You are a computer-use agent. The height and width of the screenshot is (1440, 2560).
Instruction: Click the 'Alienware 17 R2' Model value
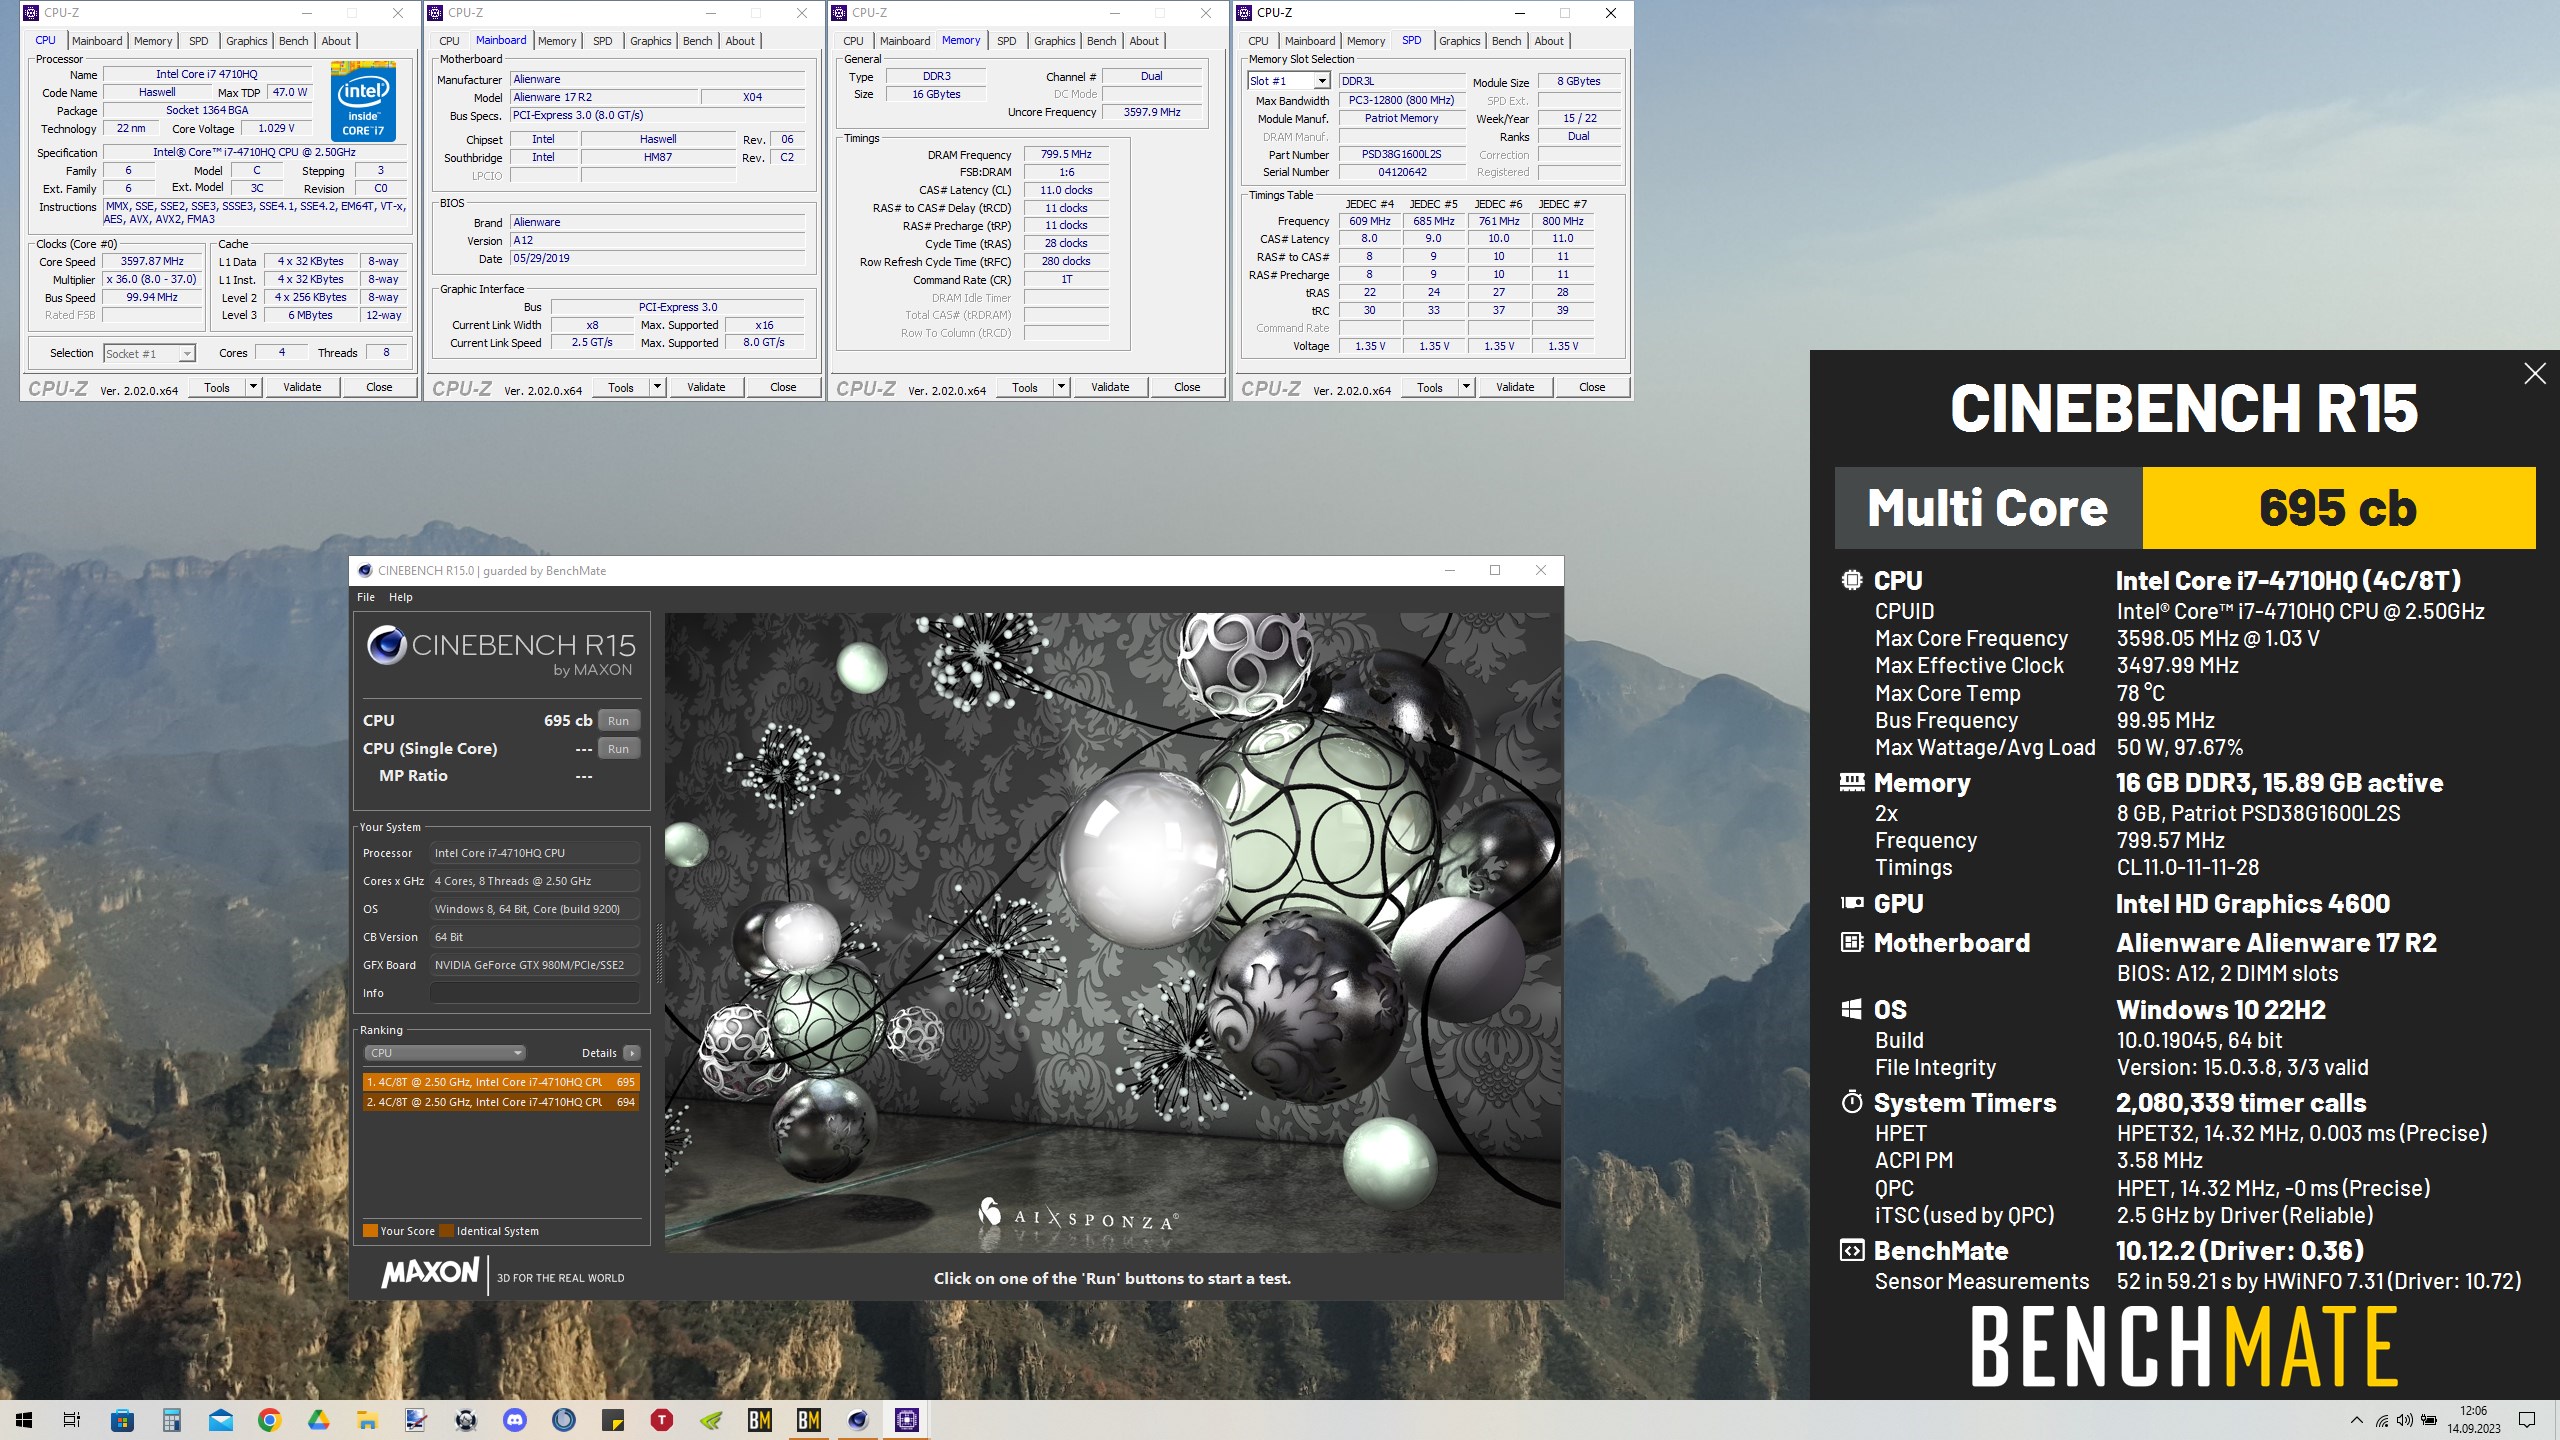click(x=603, y=97)
